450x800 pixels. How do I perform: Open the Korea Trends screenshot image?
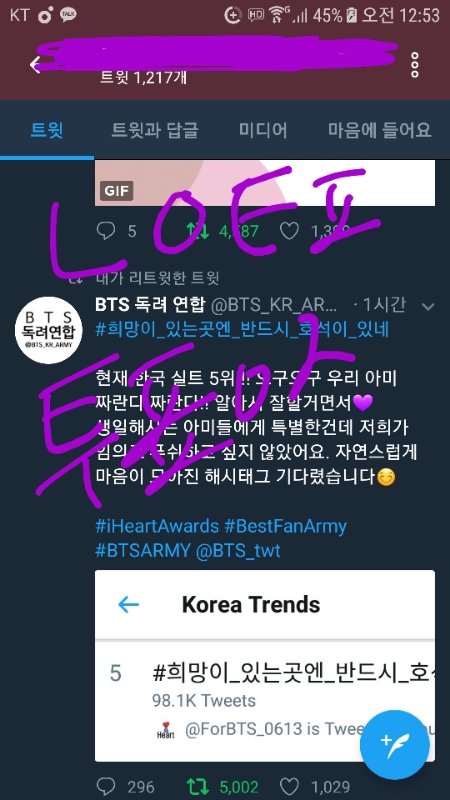click(x=265, y=666)
